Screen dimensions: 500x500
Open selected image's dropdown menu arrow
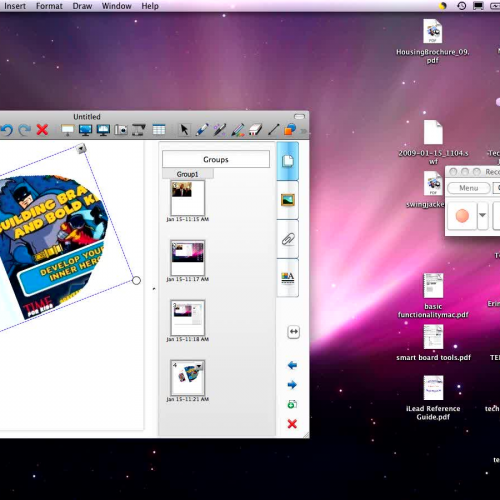point(81,148)
